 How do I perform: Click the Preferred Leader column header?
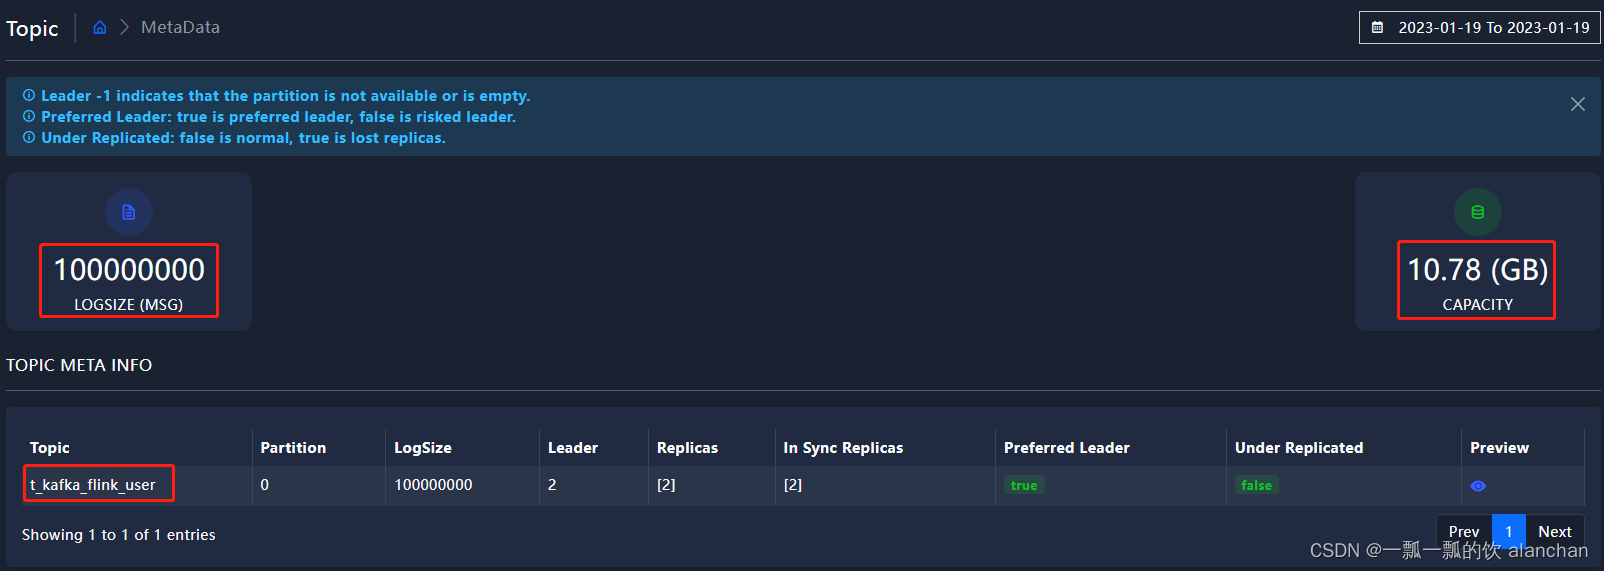(1067, 448)
